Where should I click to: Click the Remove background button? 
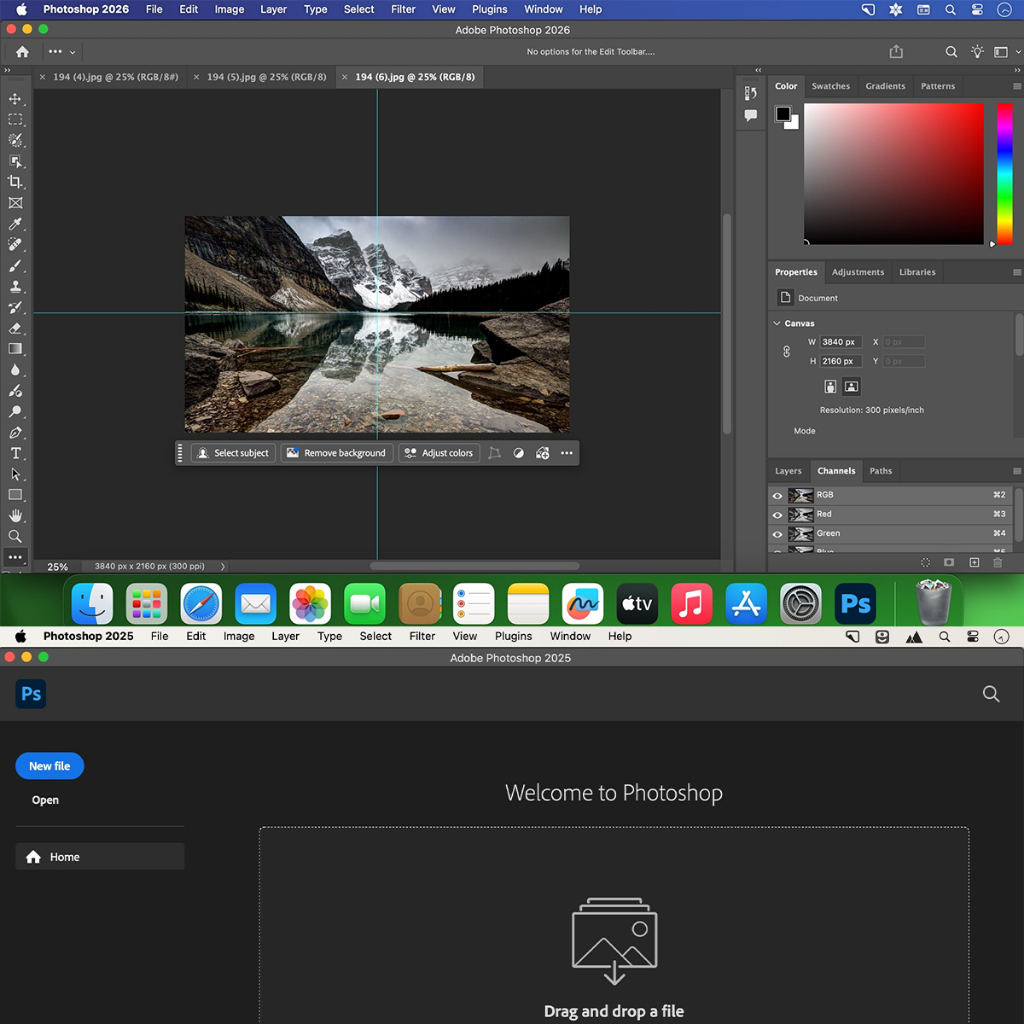[337, 453]
